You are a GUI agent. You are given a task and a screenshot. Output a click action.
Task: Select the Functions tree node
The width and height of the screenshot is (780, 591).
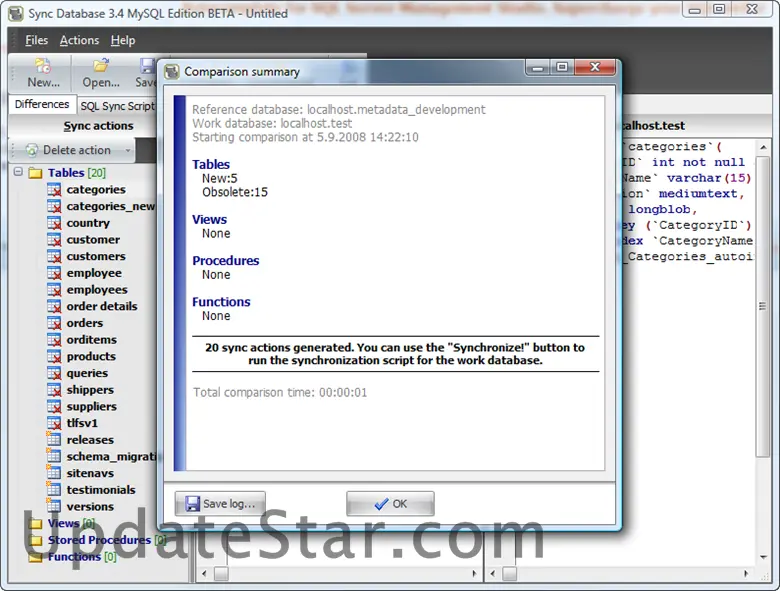coord(74,557)
